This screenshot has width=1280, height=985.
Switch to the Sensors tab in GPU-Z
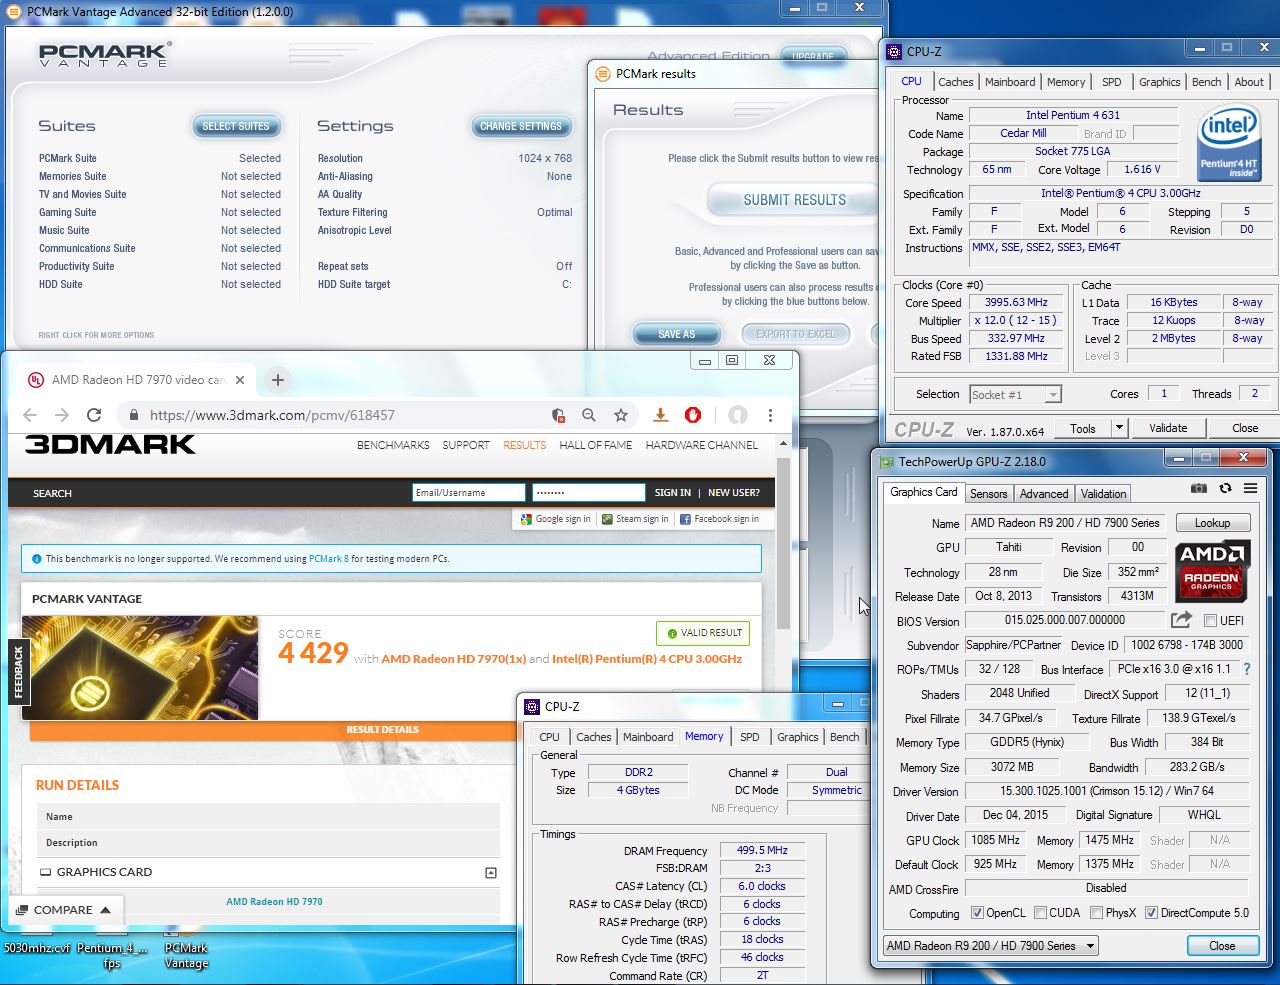(x=988, y=493)
